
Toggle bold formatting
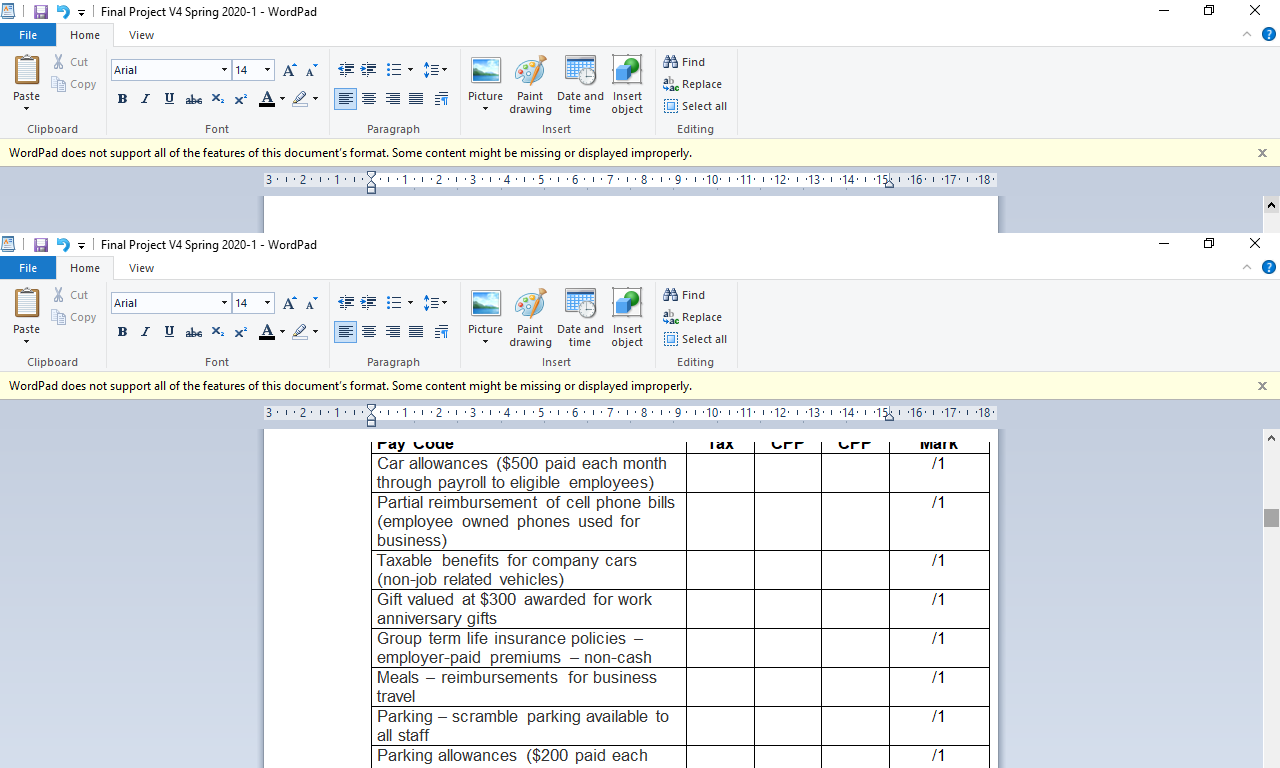point(122,331)
